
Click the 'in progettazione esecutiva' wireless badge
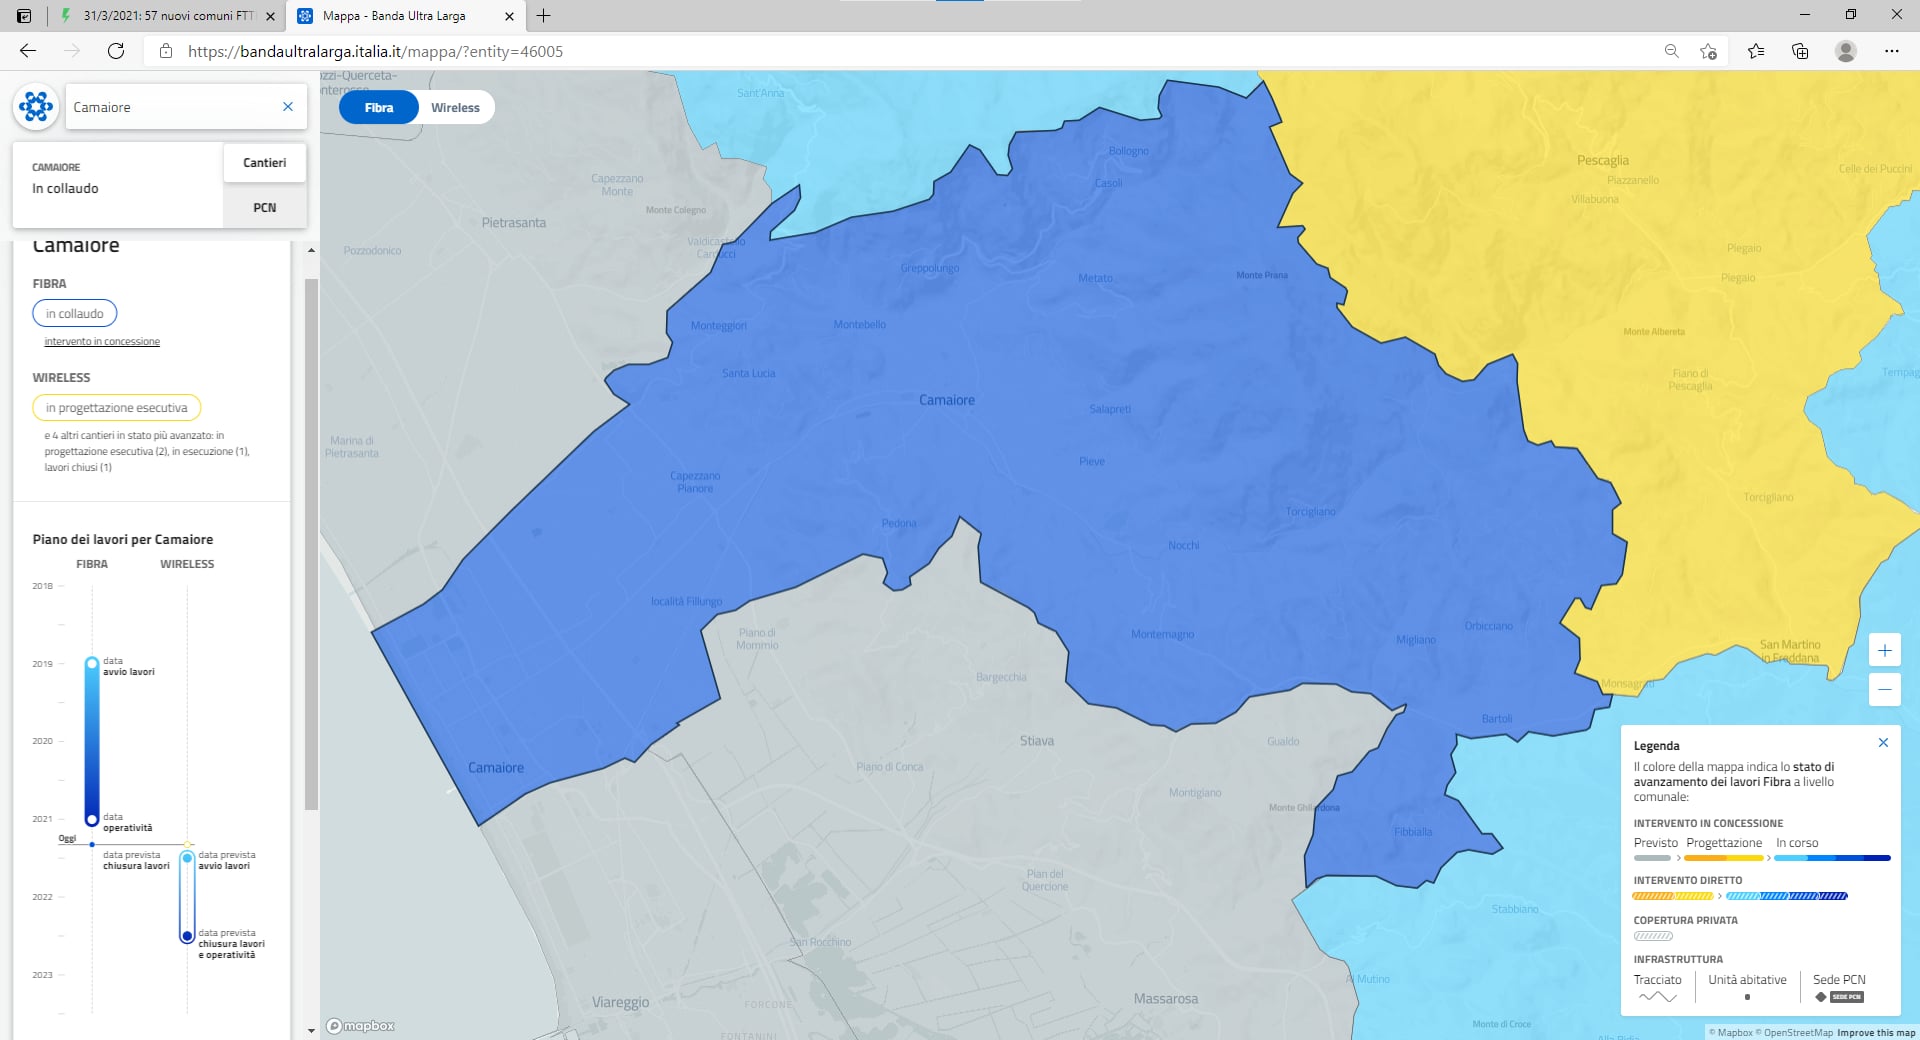point(116,408)
